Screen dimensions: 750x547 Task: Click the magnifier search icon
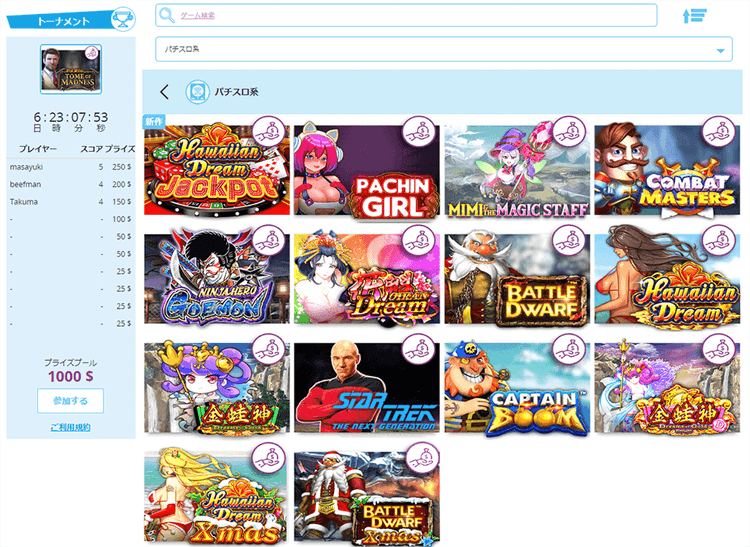[x=167, y=15]
